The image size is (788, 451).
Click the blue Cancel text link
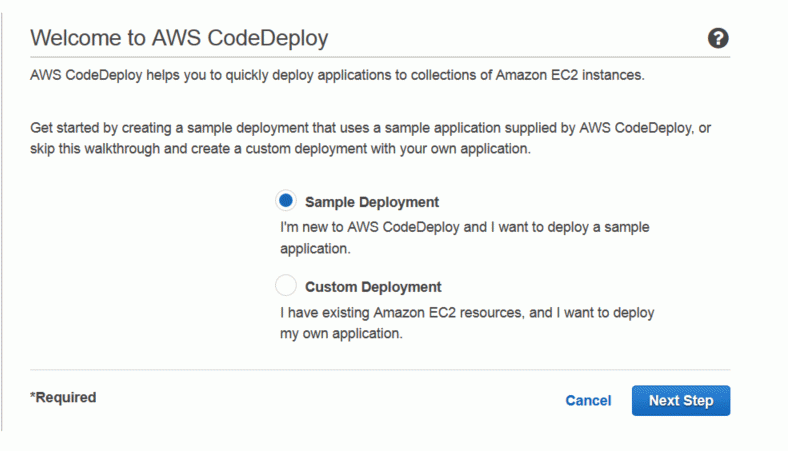tap(588, 401)
